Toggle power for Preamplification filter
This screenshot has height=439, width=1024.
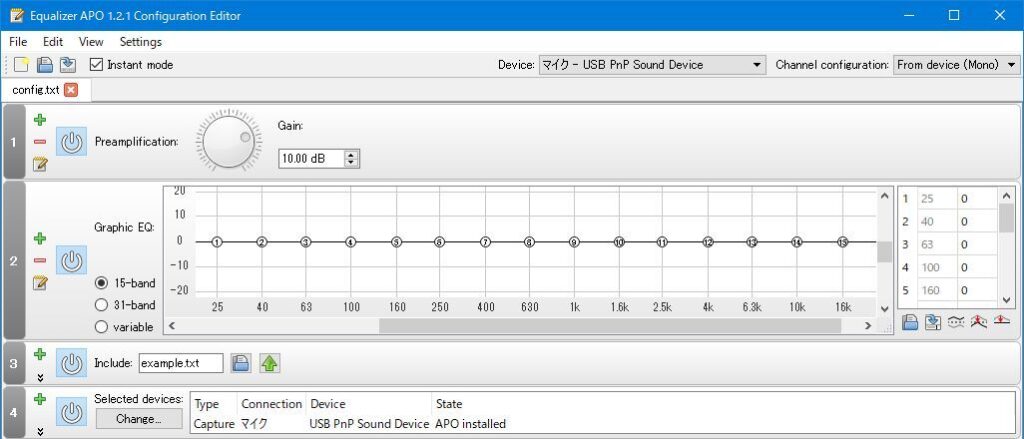(x=71, y=142)
